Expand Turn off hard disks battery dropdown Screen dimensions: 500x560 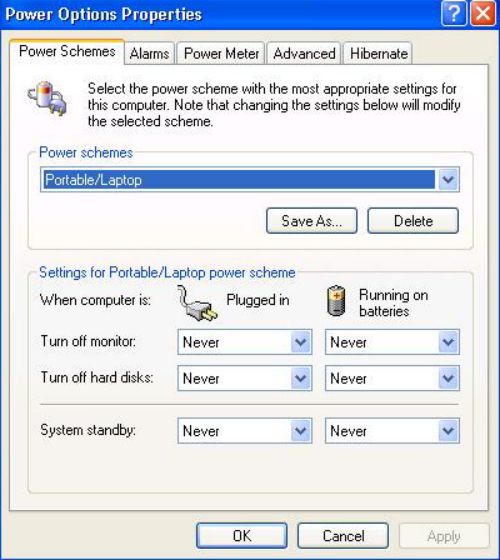click(392, 378)
